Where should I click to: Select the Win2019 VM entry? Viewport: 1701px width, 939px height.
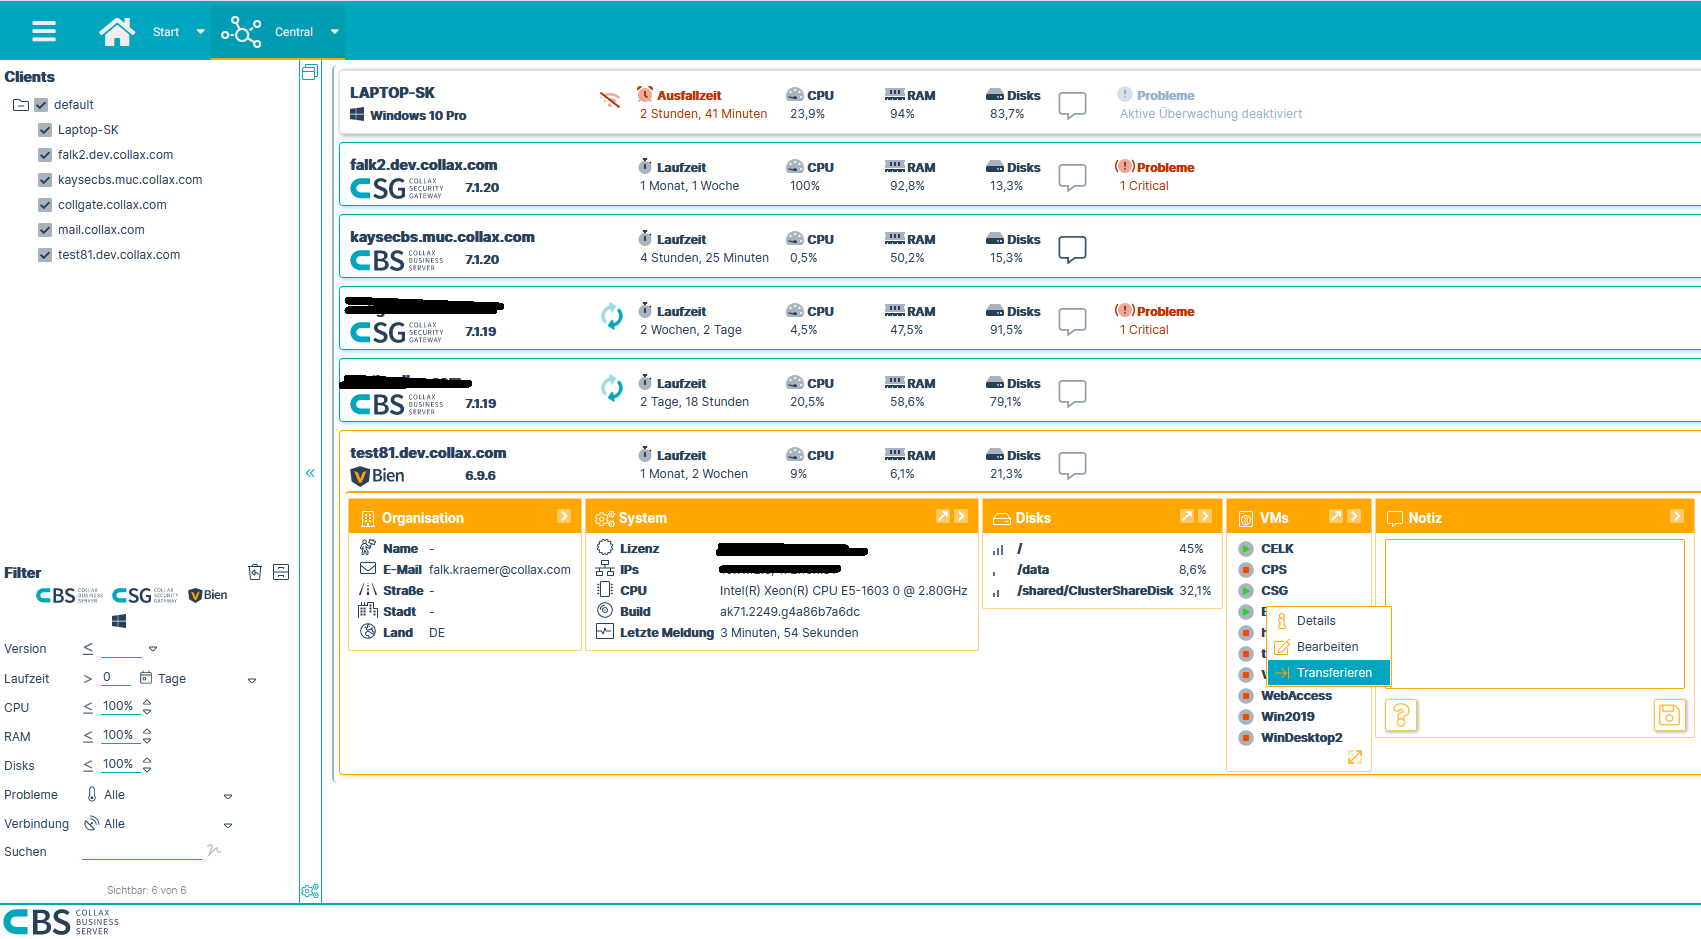(x=1288, y=717)
